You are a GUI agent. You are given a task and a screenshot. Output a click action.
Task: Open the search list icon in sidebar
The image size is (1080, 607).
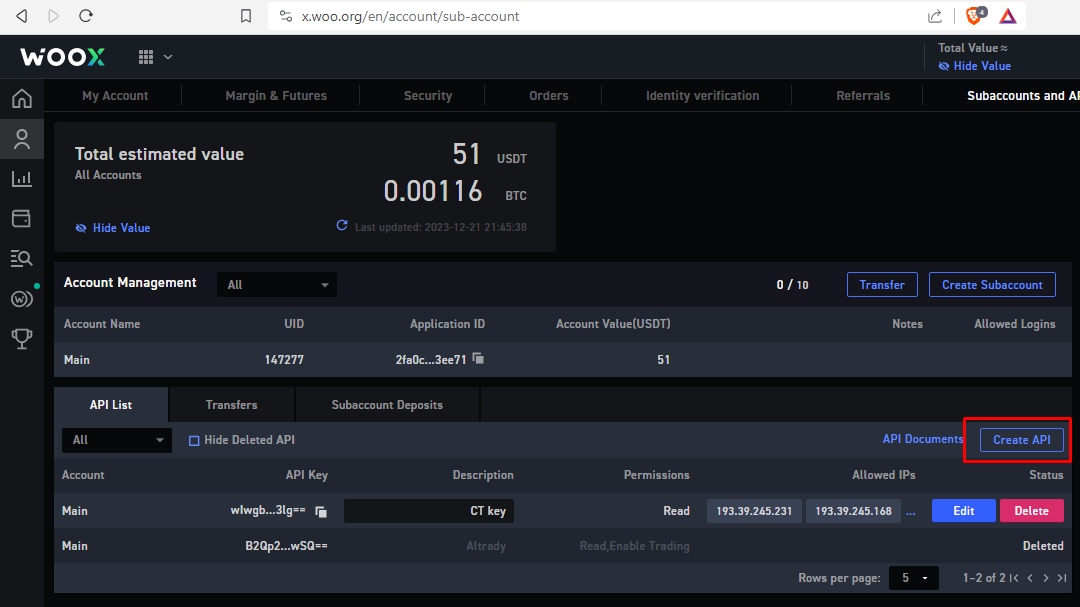coord(22,258)
